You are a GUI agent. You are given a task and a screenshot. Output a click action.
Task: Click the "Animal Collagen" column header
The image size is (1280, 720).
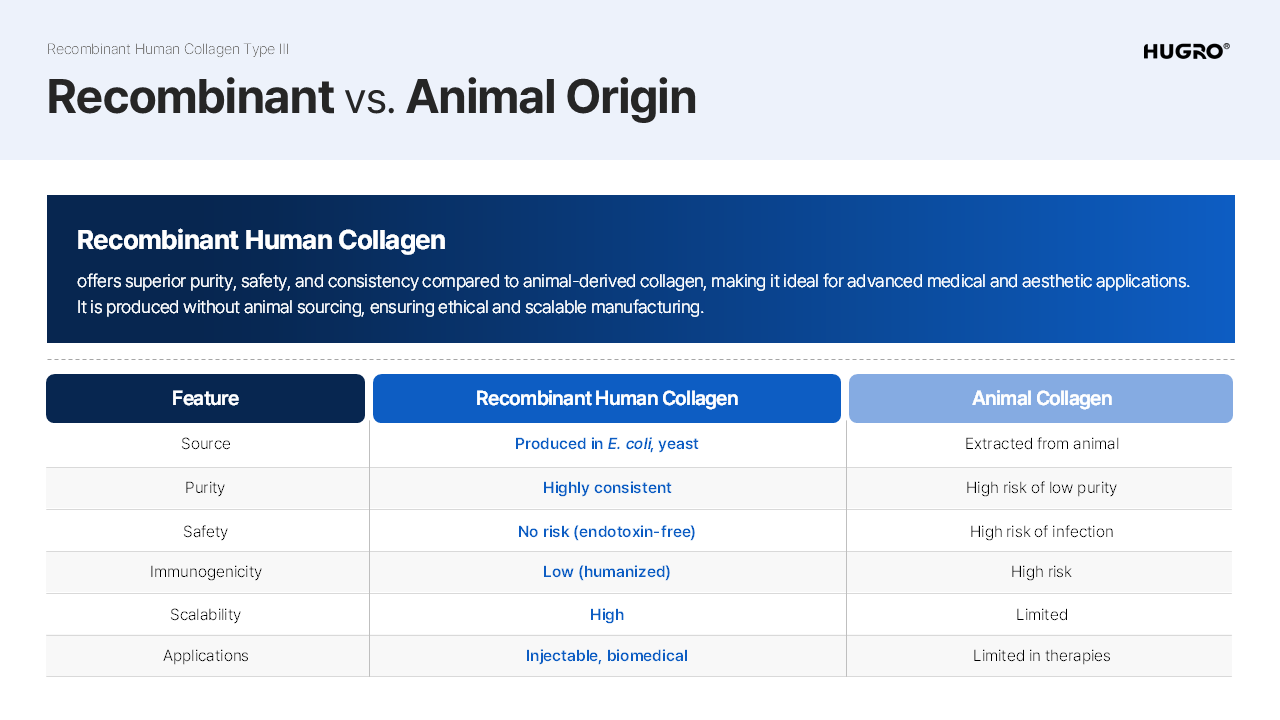[x=1041, y=398]
